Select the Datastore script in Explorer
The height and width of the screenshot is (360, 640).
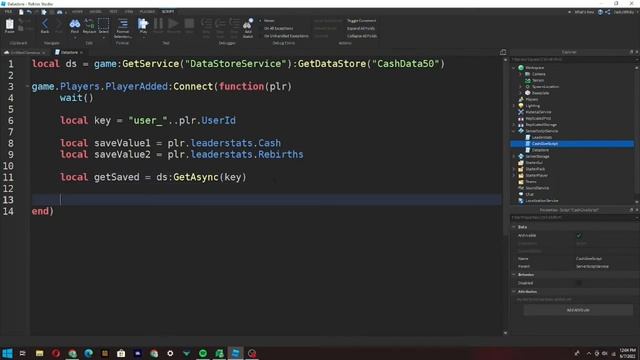537,150
